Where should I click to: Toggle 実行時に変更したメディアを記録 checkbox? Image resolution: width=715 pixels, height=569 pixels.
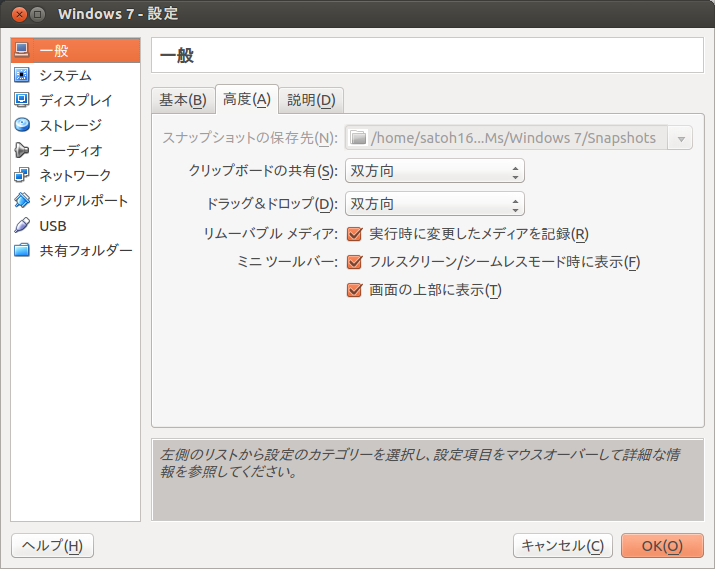point(354,234)
